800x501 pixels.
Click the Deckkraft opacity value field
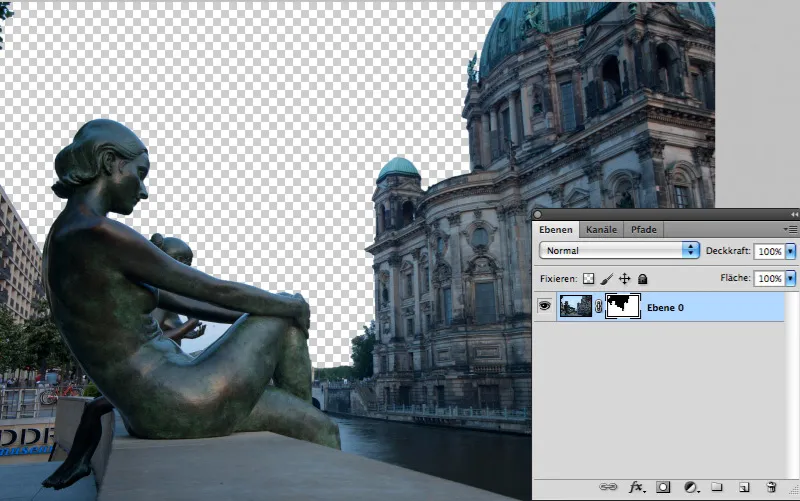coord(769,251)
